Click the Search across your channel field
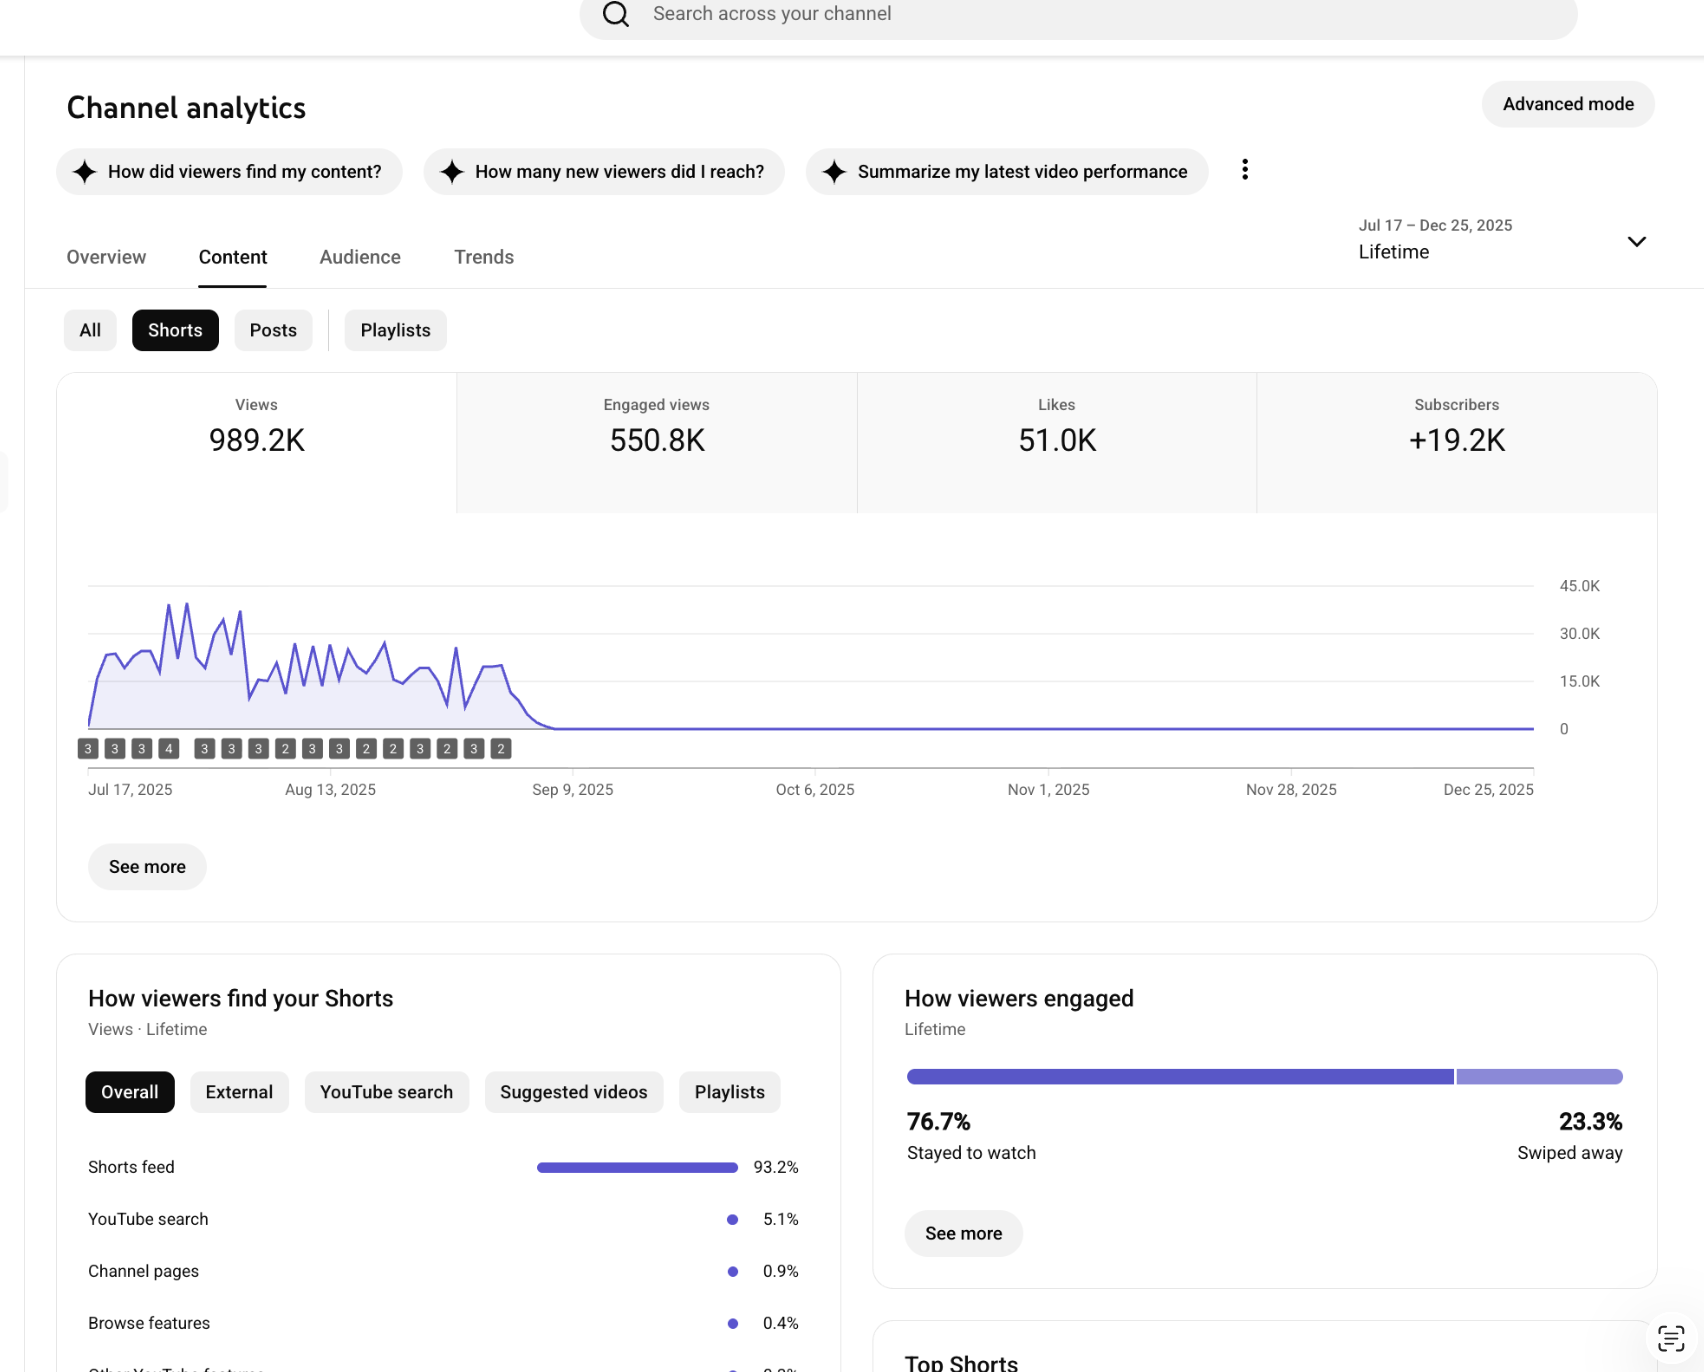The width and height of the screenshot is (1704, 1372). (1078, 14)
